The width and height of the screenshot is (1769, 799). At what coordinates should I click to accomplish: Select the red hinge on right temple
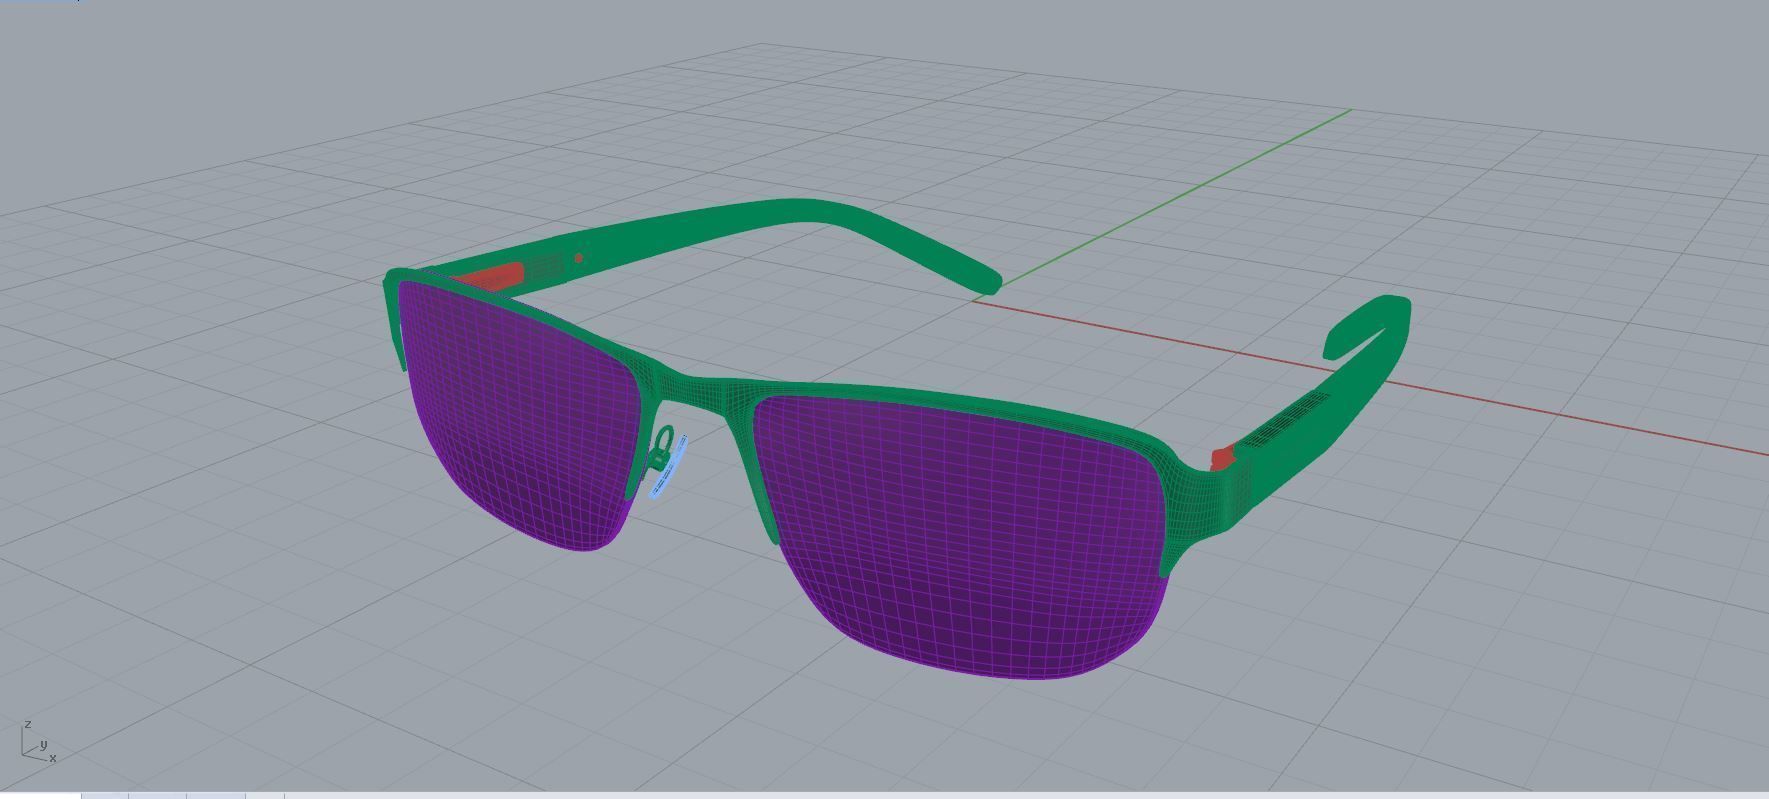click(x=1222, y=459)
